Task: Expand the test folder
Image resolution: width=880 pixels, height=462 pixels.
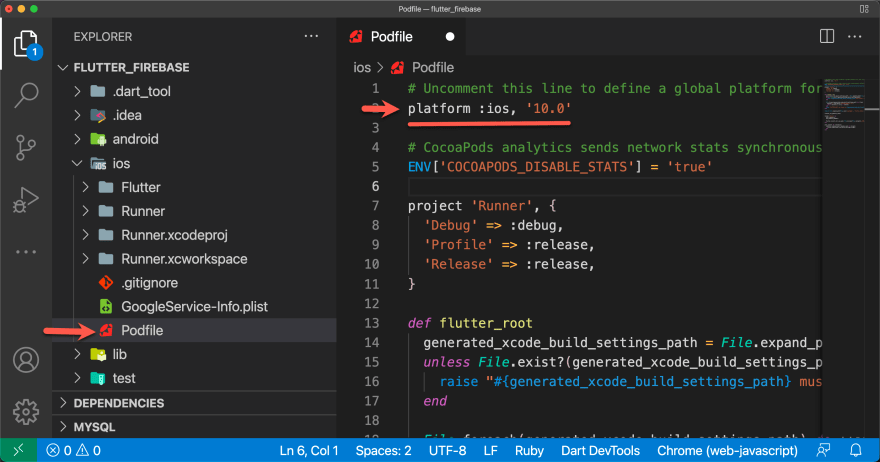Action: coord(77,378)
